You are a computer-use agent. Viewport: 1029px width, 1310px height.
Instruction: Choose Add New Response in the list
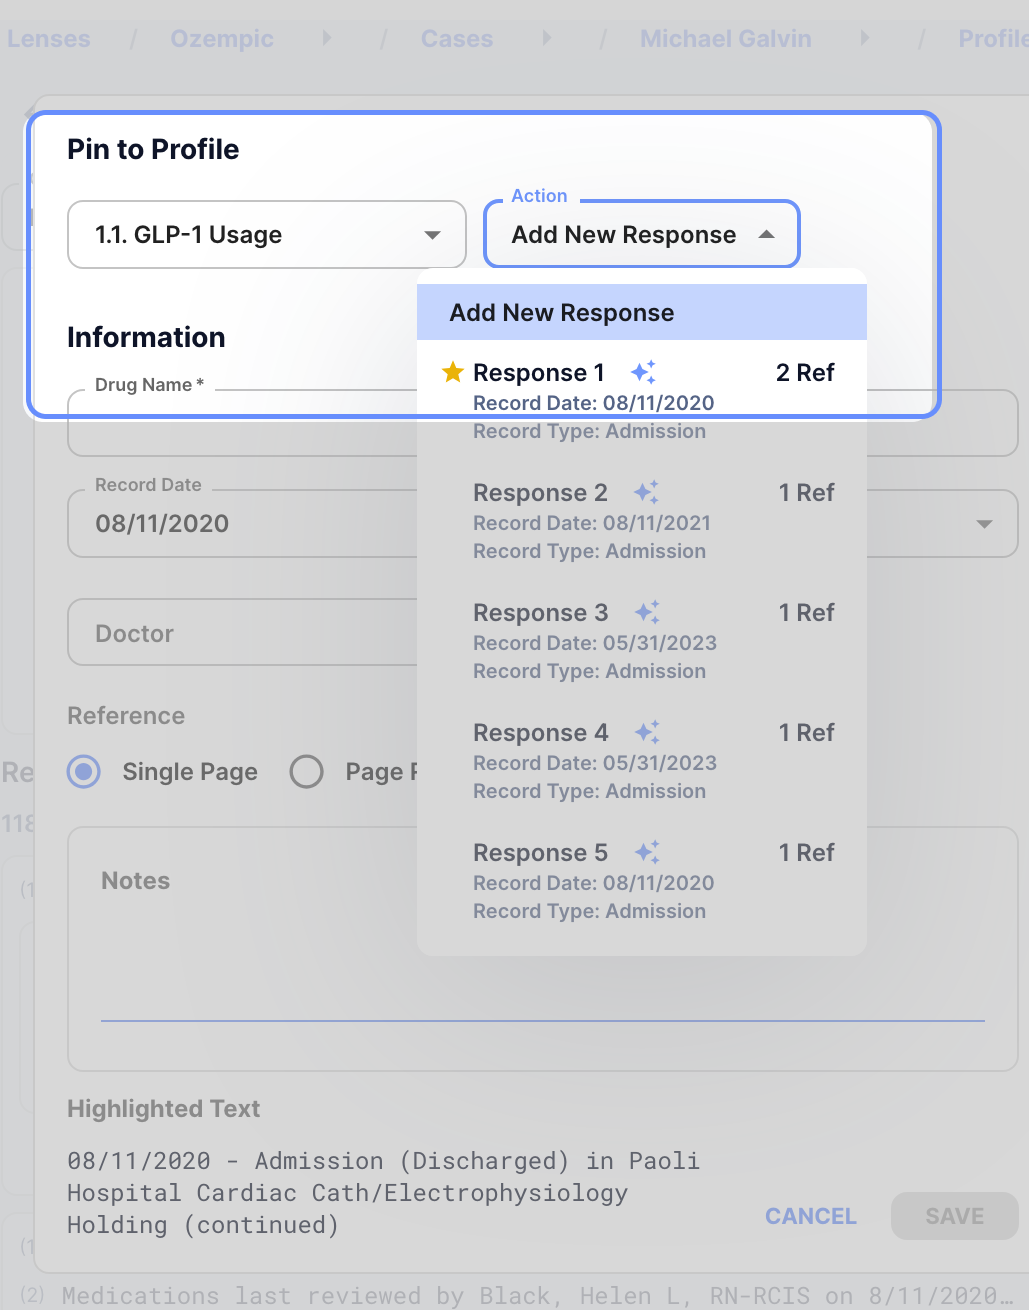tap(642, 313)
